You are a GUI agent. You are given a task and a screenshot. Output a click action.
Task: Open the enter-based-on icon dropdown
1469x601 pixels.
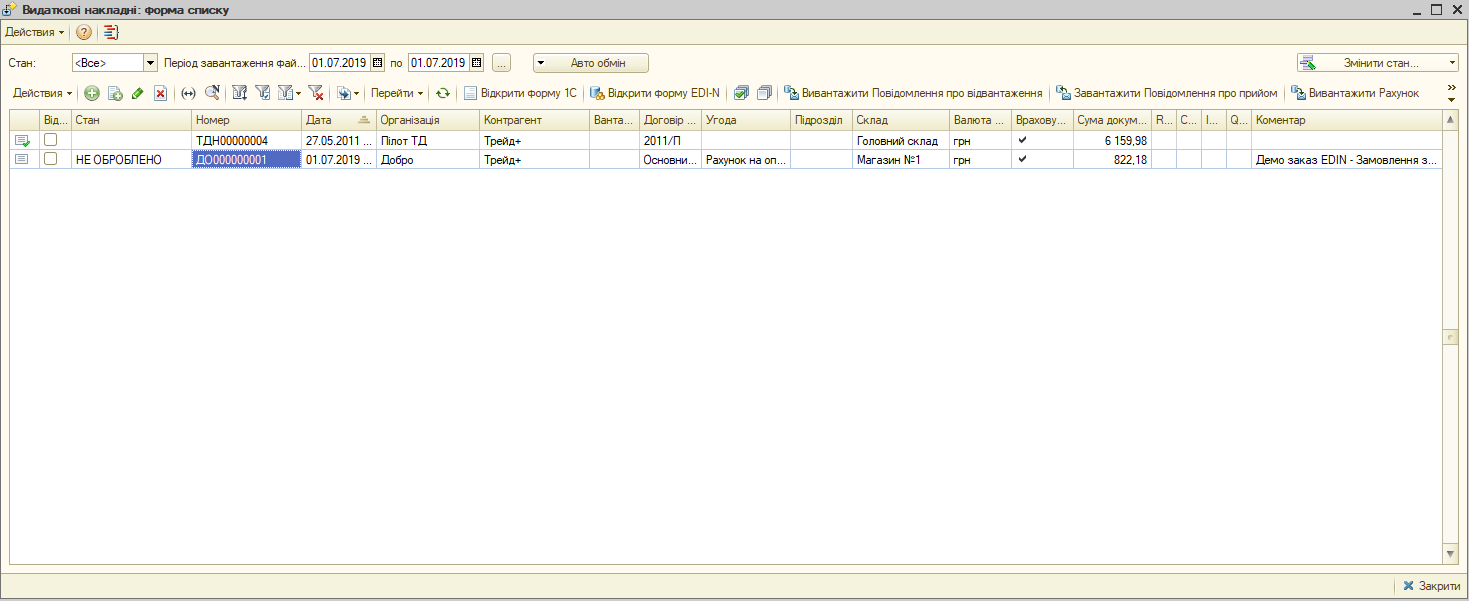coord(348,93)
